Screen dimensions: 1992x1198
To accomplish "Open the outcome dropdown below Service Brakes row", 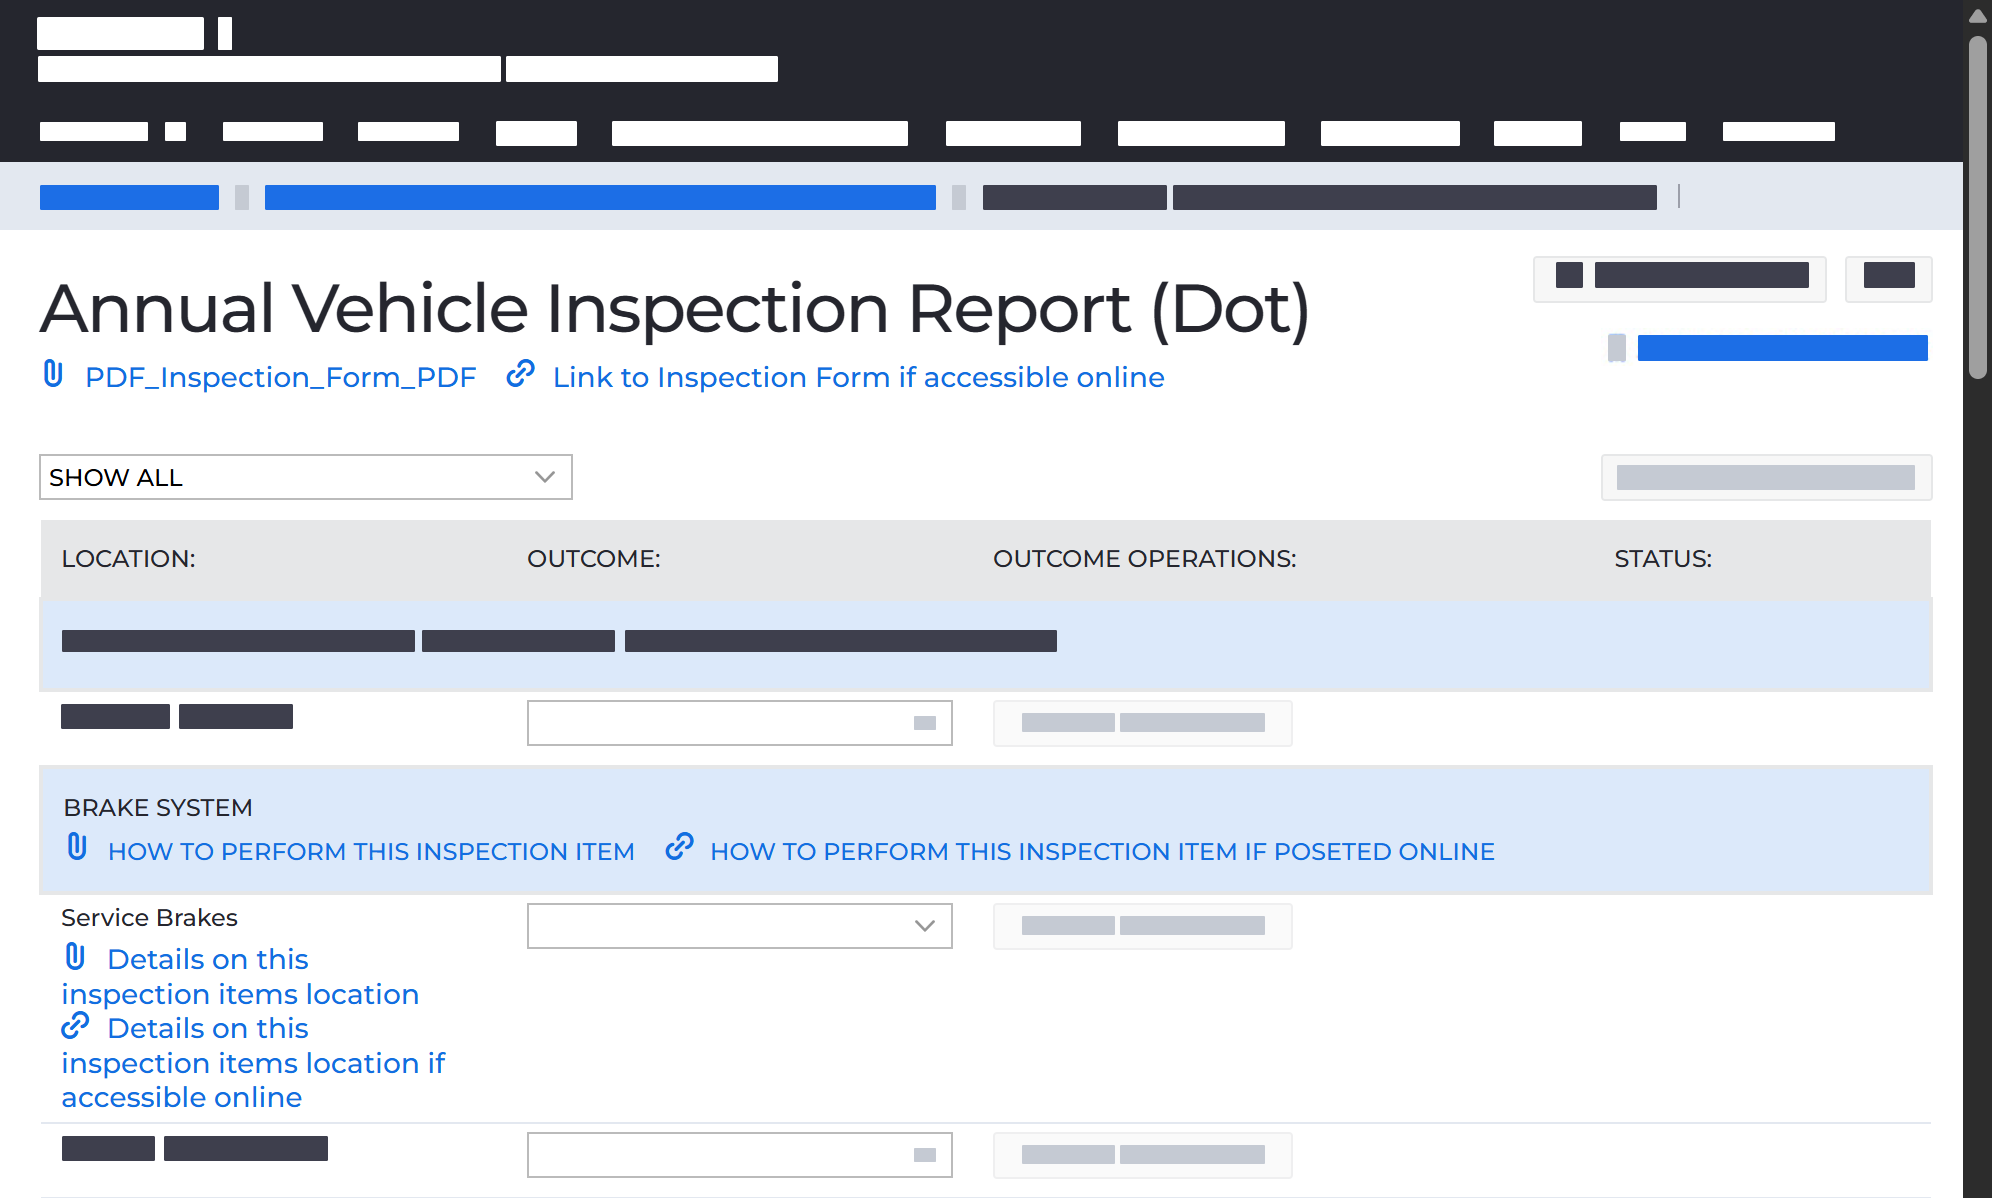I will (740, 1155).
